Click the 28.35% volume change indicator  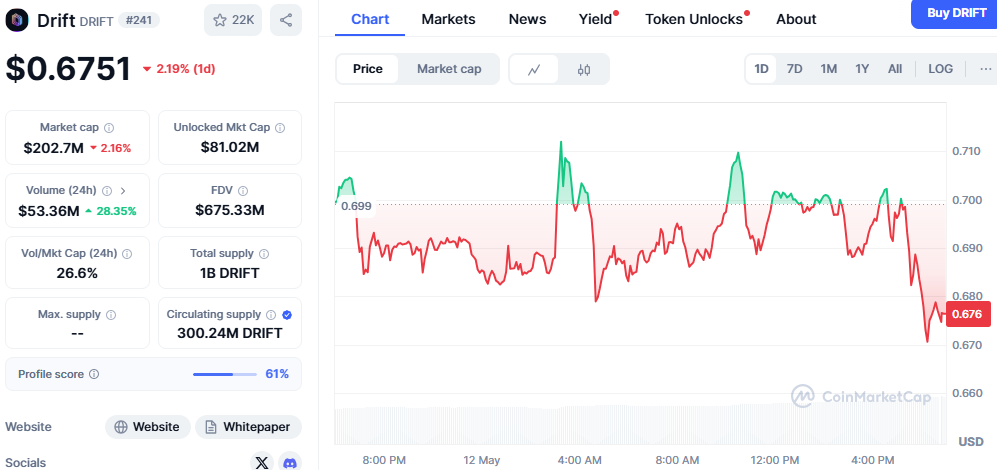point(111,211)
